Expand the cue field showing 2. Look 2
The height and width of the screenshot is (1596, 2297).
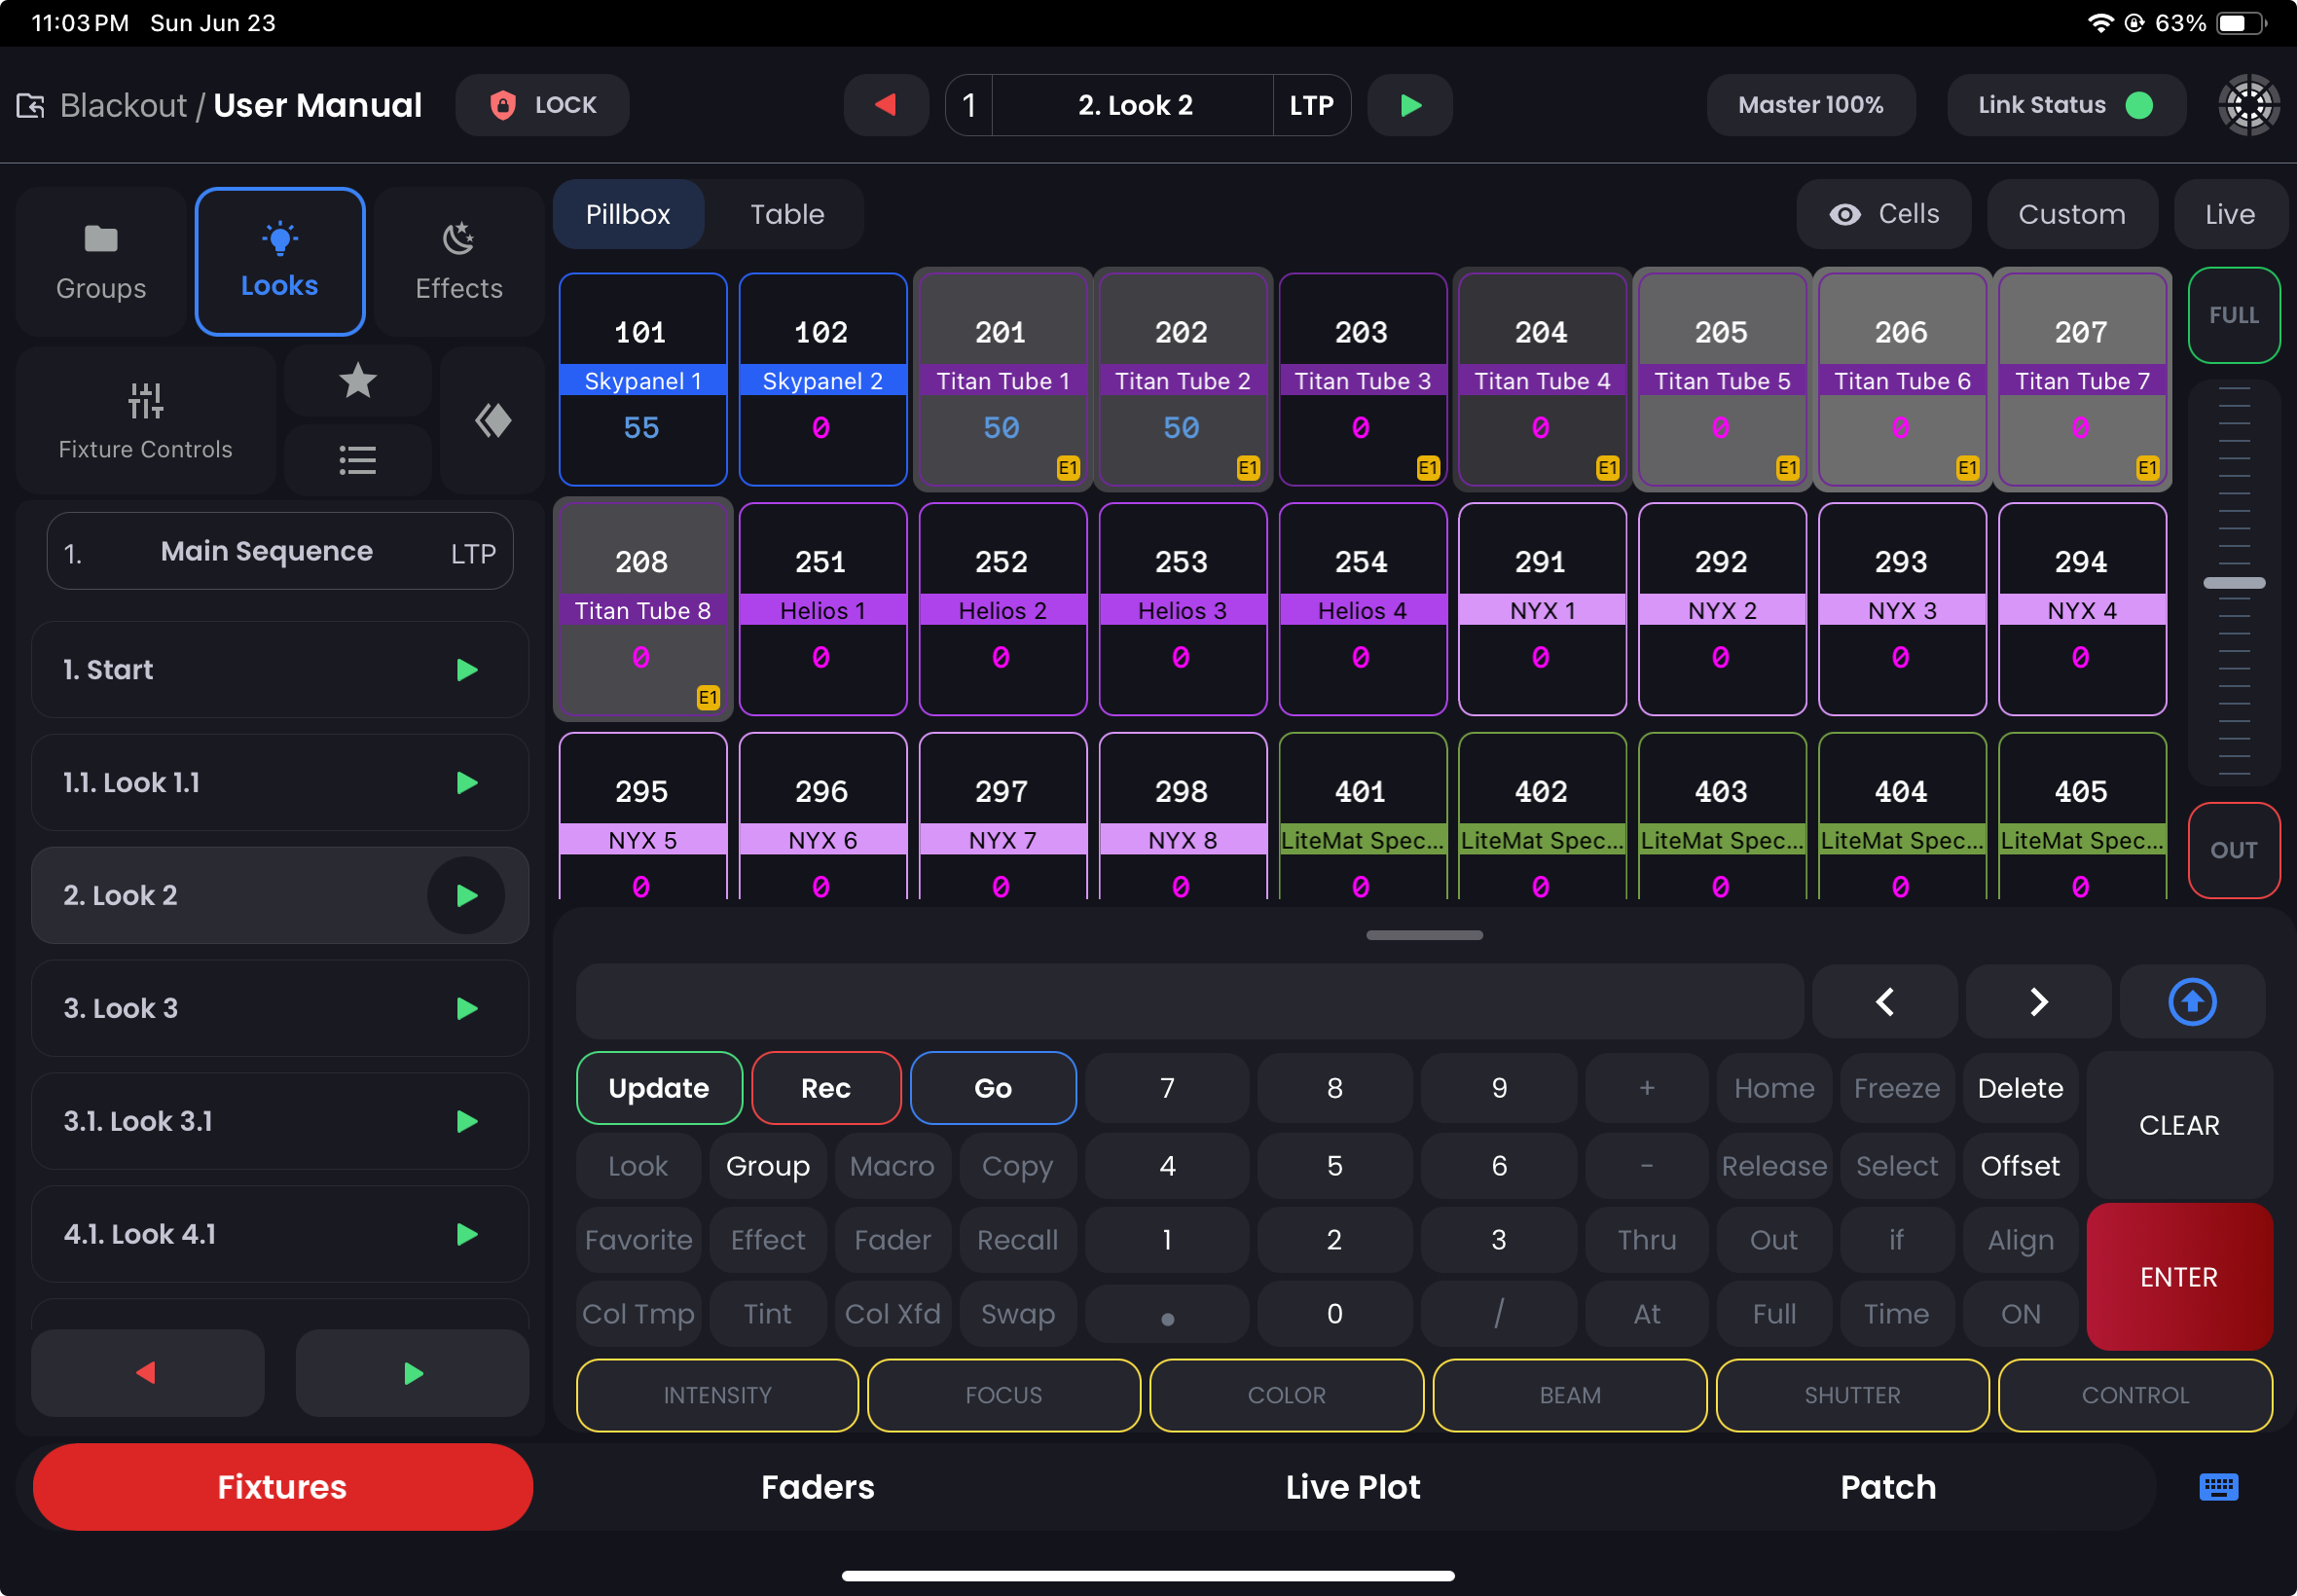point(1134,105)
